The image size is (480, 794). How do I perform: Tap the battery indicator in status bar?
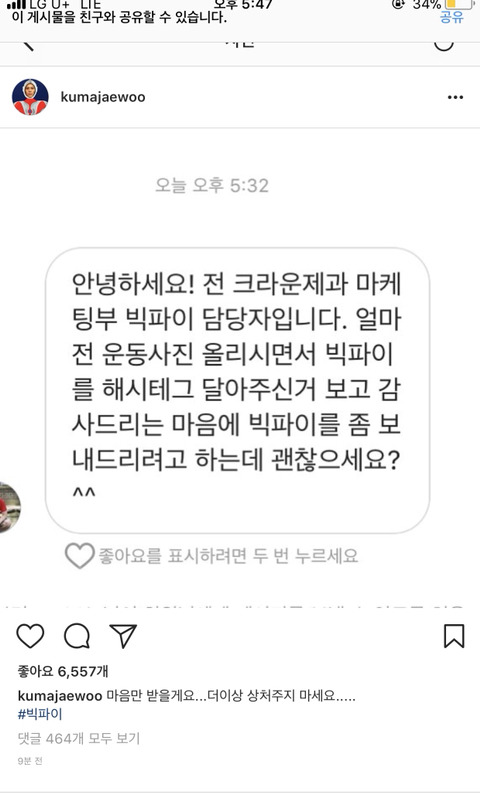coord(458,4)
